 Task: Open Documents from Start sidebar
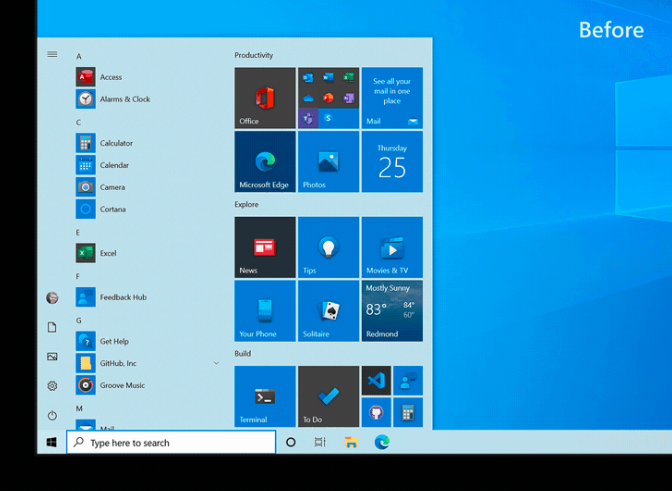tap(52, 327)
